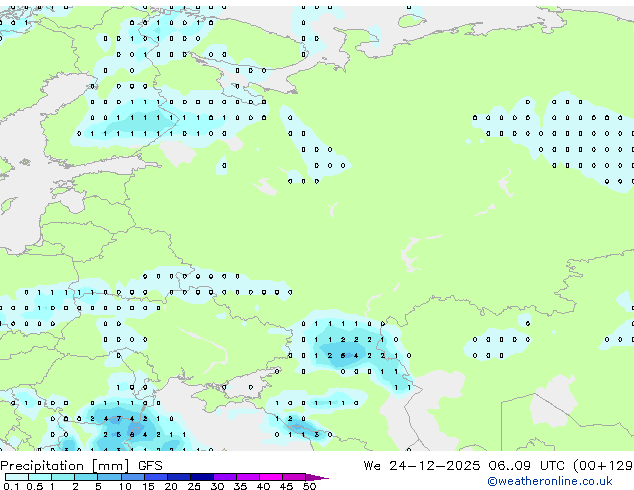Click the 1–2 mm legend color swatch

pos(63,477)
